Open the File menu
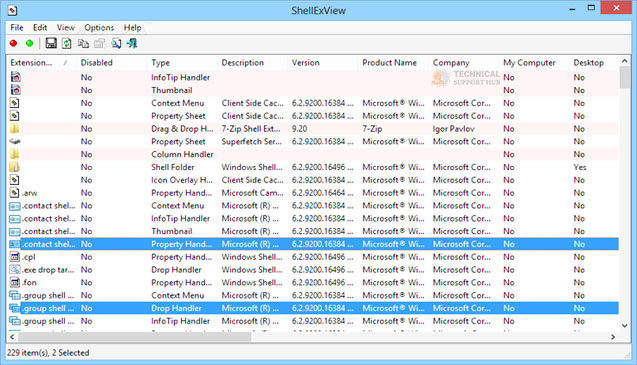 [x=17, y=28]
